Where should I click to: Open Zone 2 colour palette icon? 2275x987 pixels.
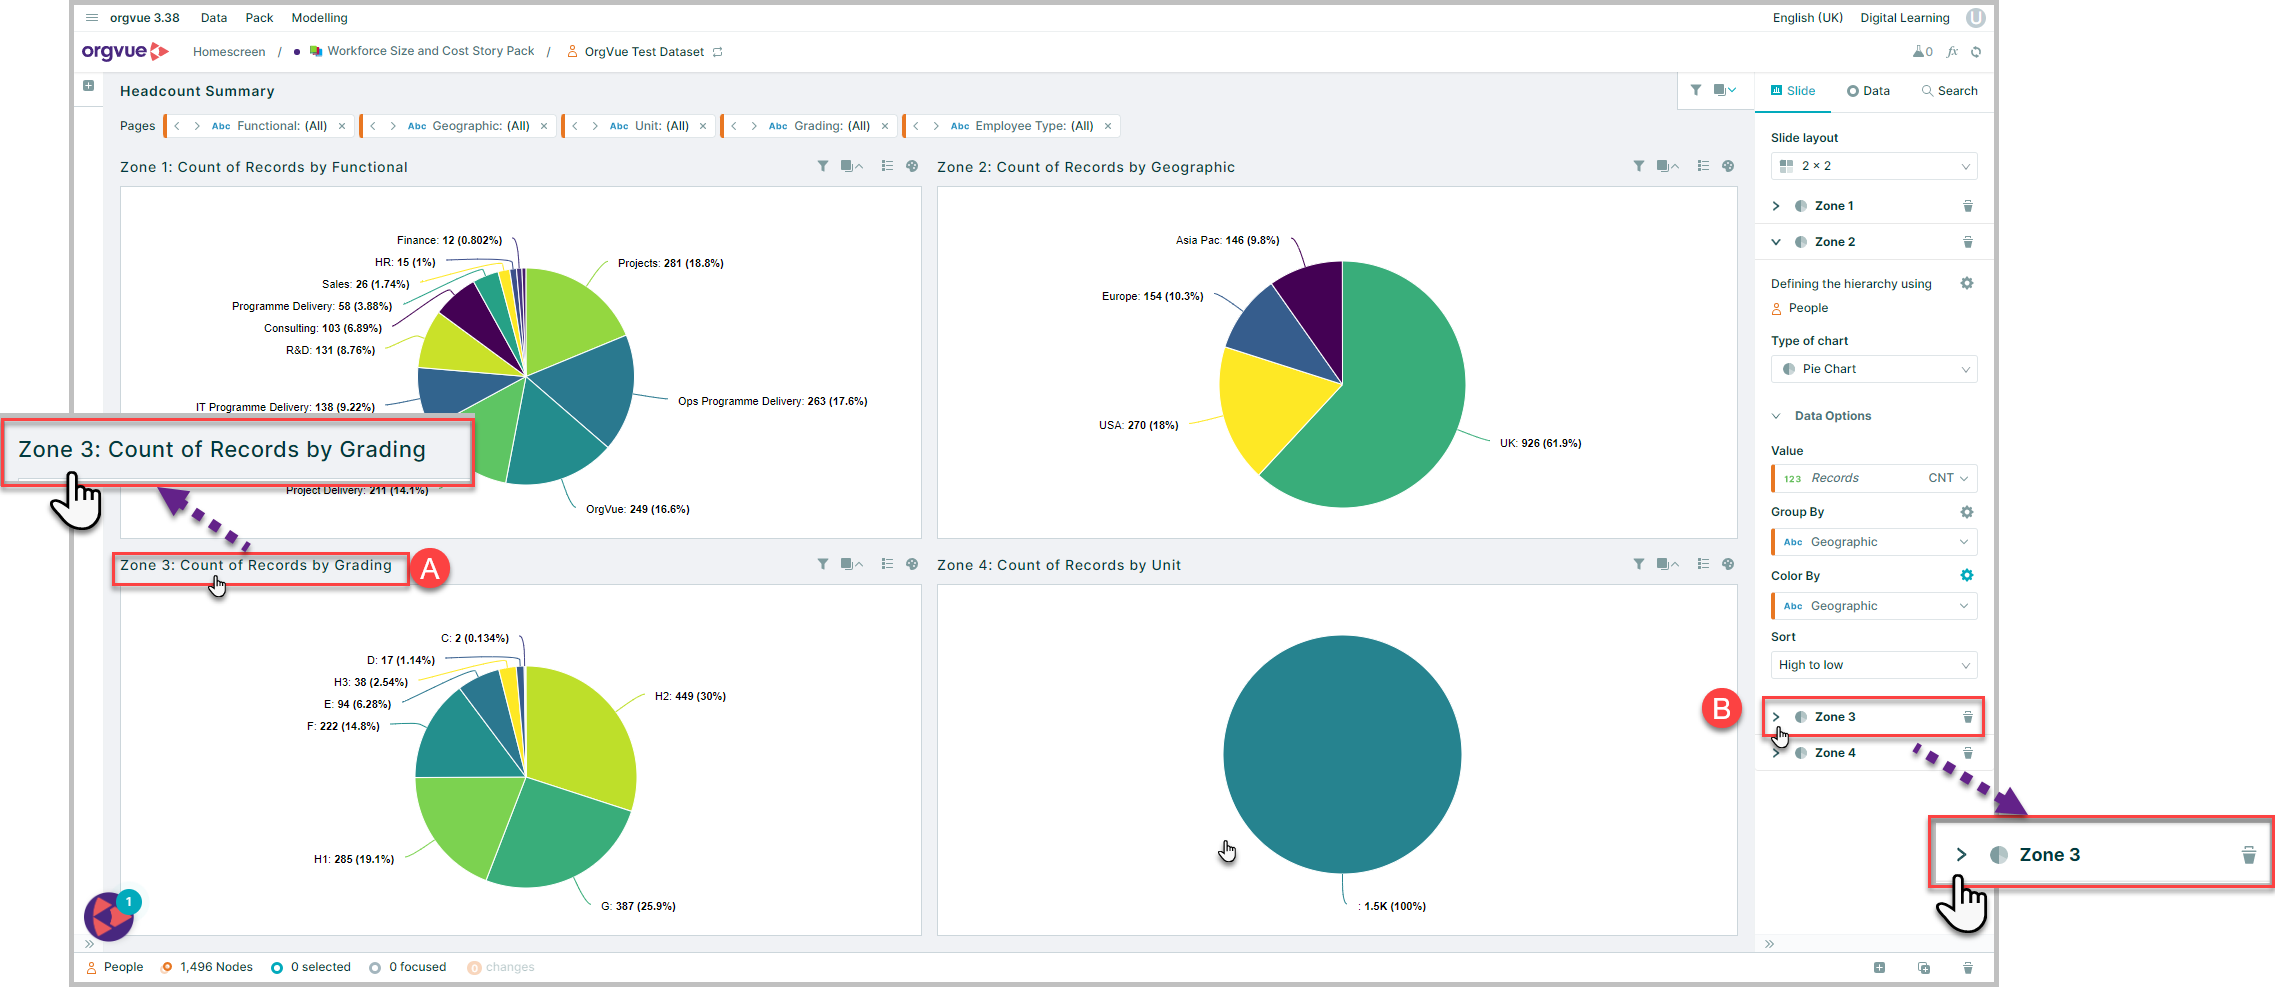pyautogui.click(x=1728, y=166)
